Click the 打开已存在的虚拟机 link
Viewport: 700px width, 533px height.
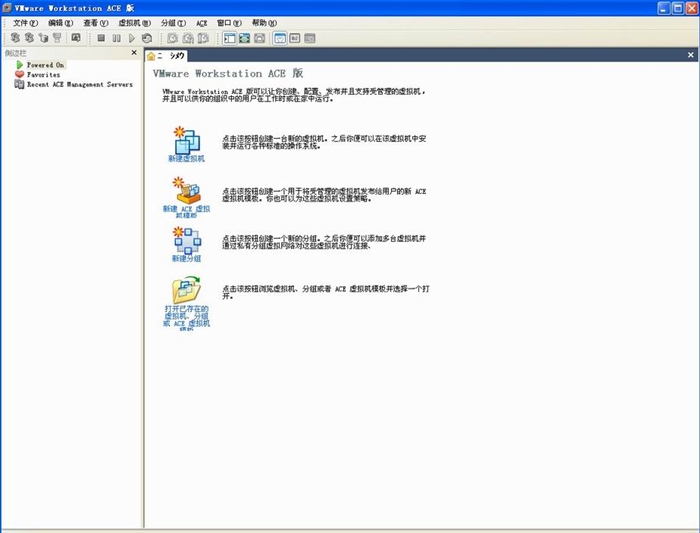[186, 318]
